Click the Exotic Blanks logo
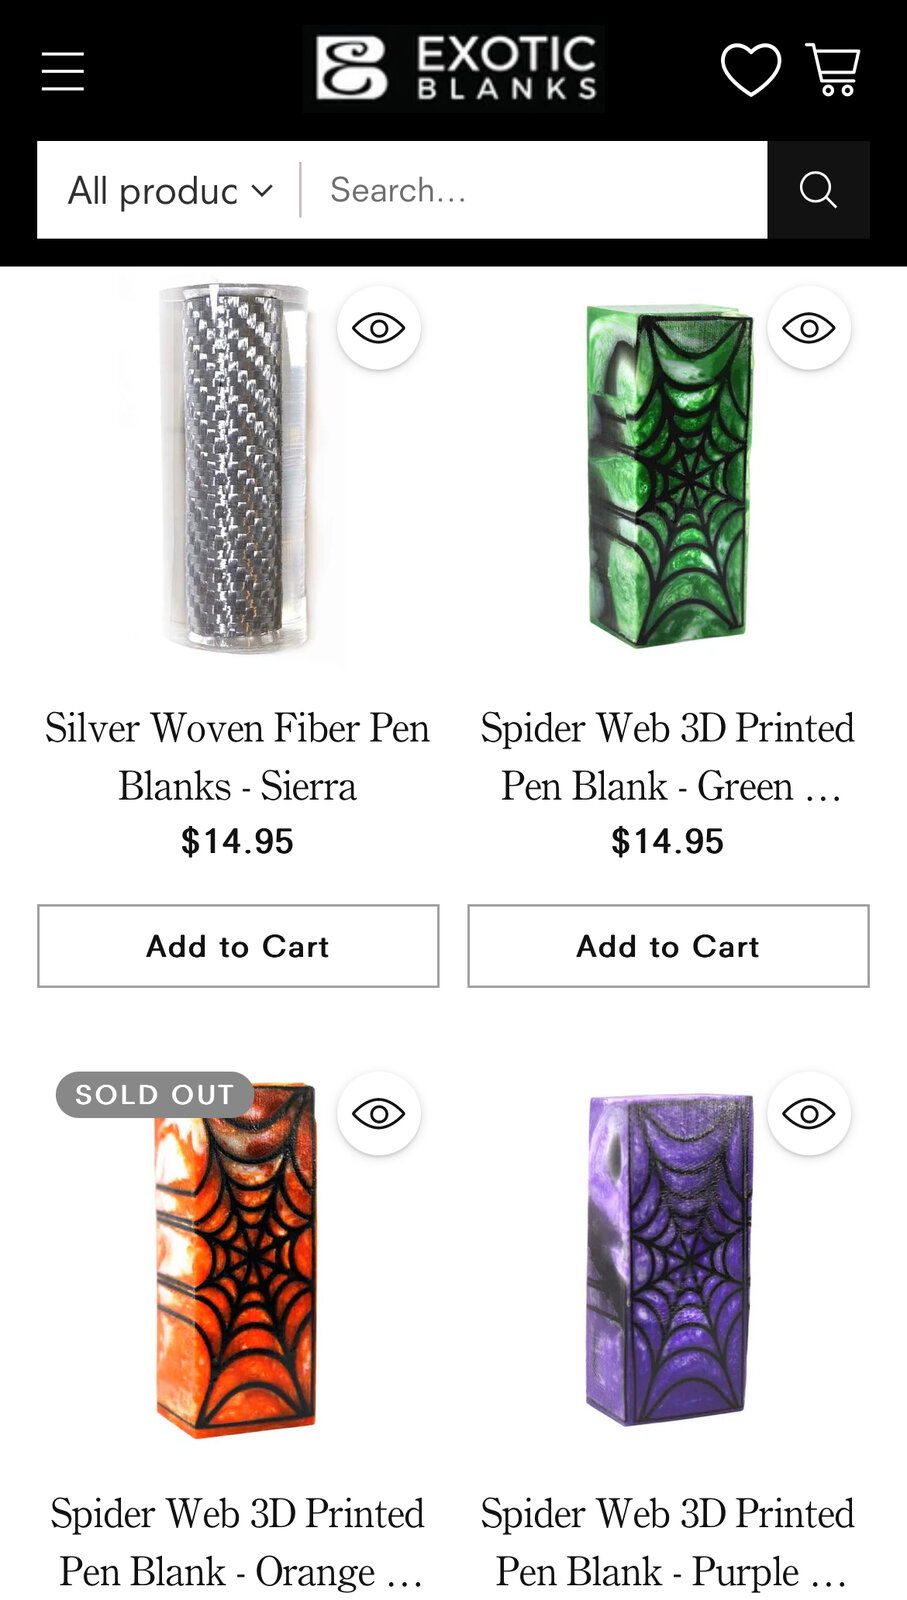Image resolution: width=907 pixels, height=1600 pixels. [453, 69]
